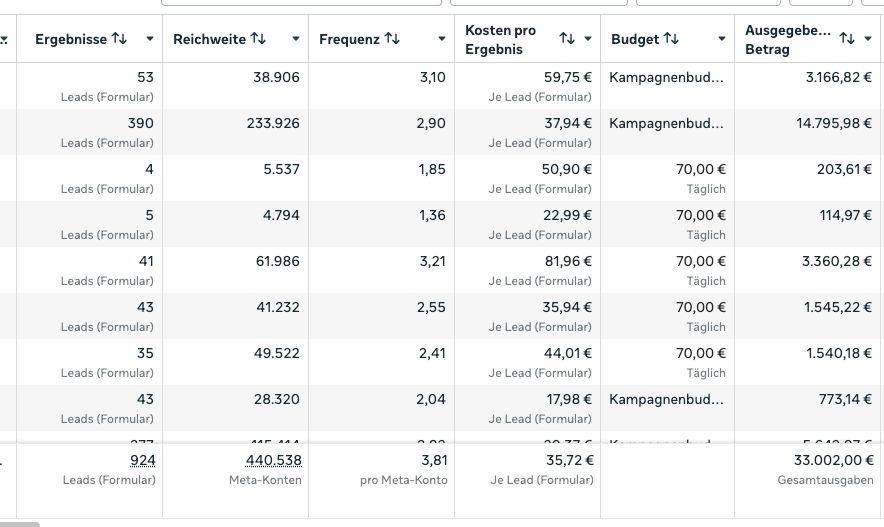884x527 pixels.
Task: Click the horizontal scrollbar thumb at bottom
Action: 20,524
